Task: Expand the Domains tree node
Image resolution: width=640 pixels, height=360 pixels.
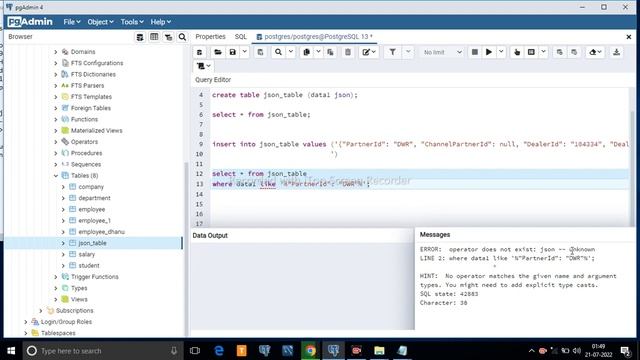Action: (56, 52)
